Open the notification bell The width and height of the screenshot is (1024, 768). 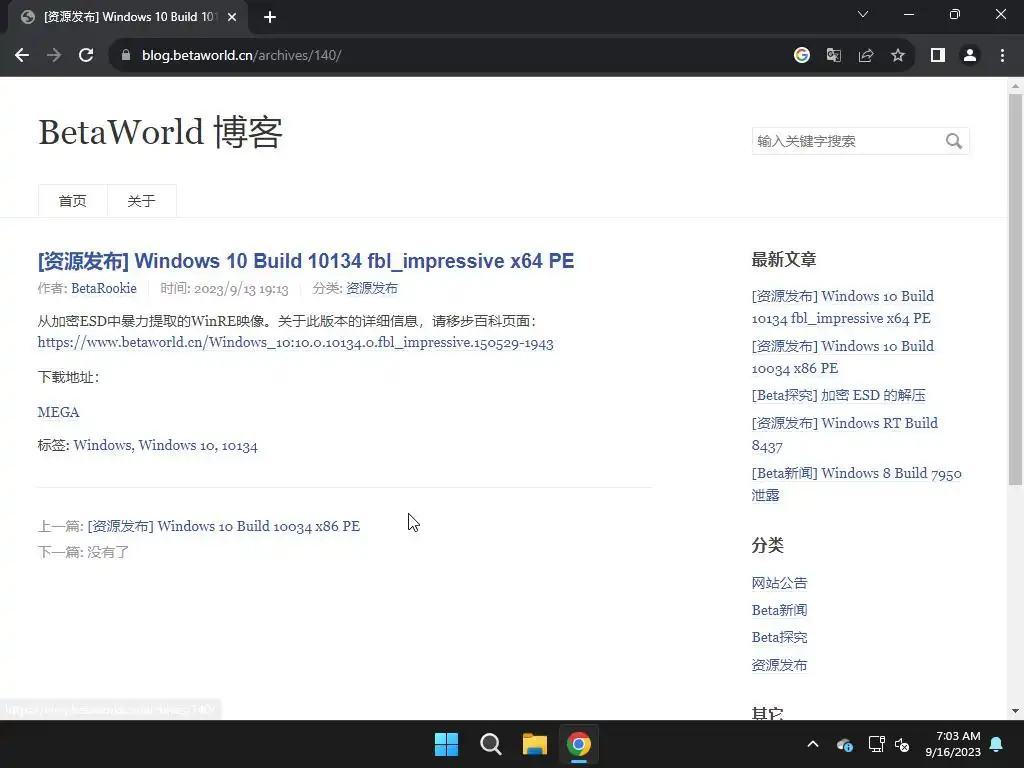(x=997, y=744)
